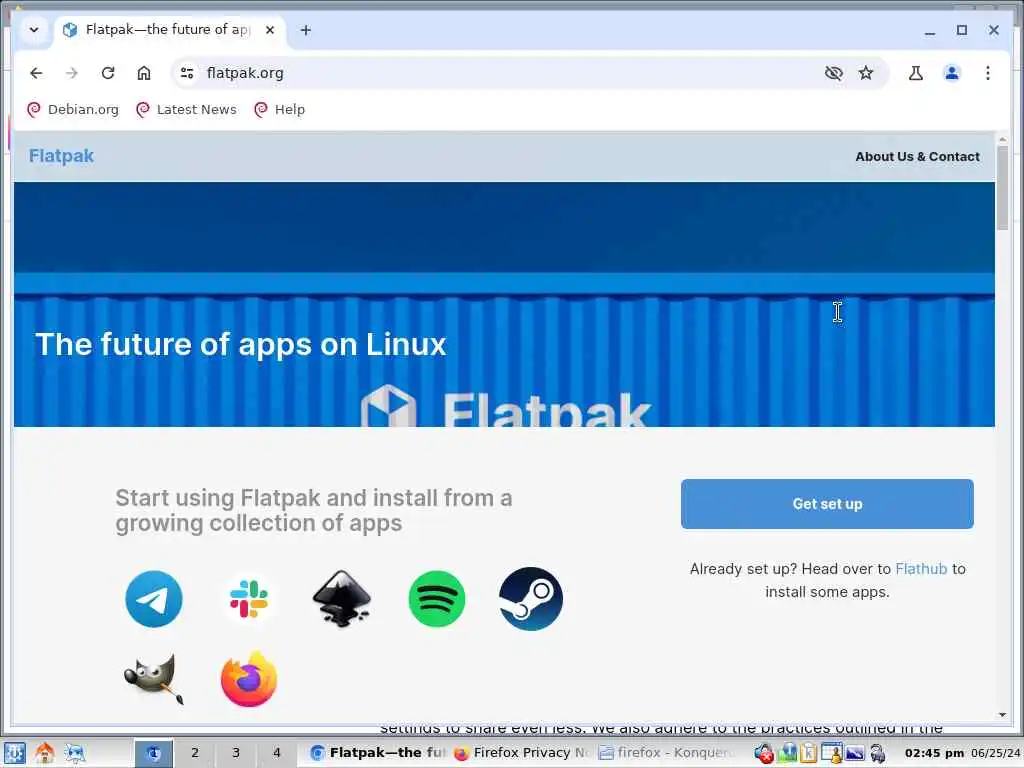Open the experiments flask icon
Screen dimensions: 1024x768
[916, 73]
